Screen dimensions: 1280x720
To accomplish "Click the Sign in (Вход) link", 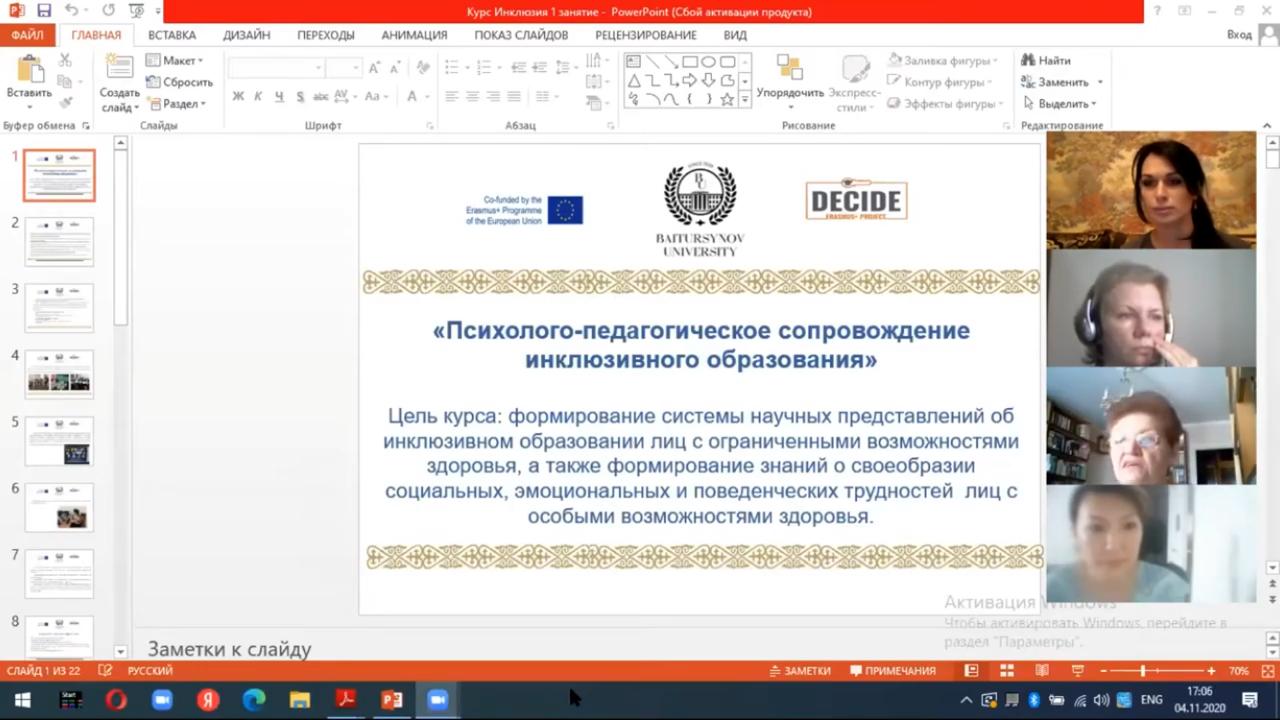I will 1239,35.
